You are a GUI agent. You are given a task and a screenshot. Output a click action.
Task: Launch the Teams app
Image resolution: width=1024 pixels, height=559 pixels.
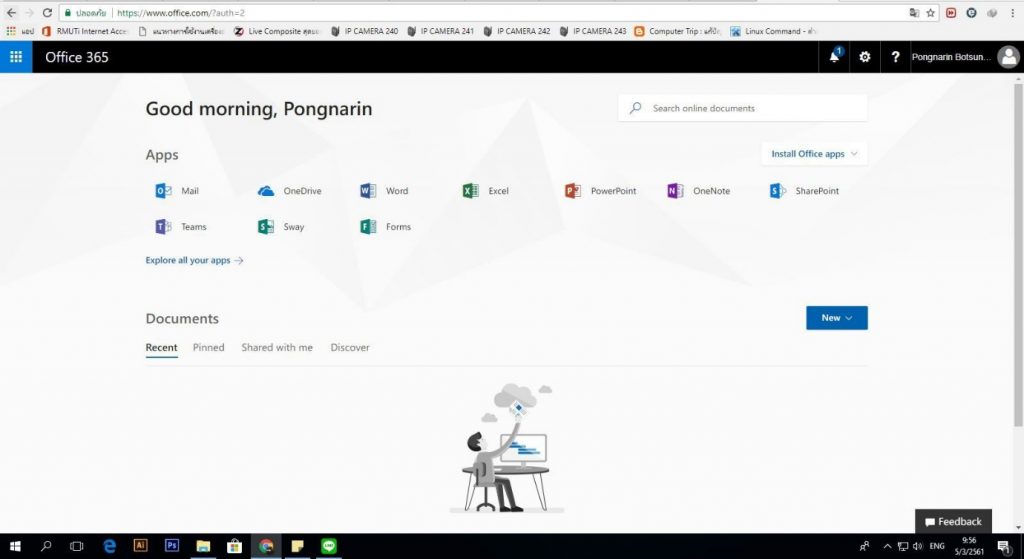[x=164, y=227]
